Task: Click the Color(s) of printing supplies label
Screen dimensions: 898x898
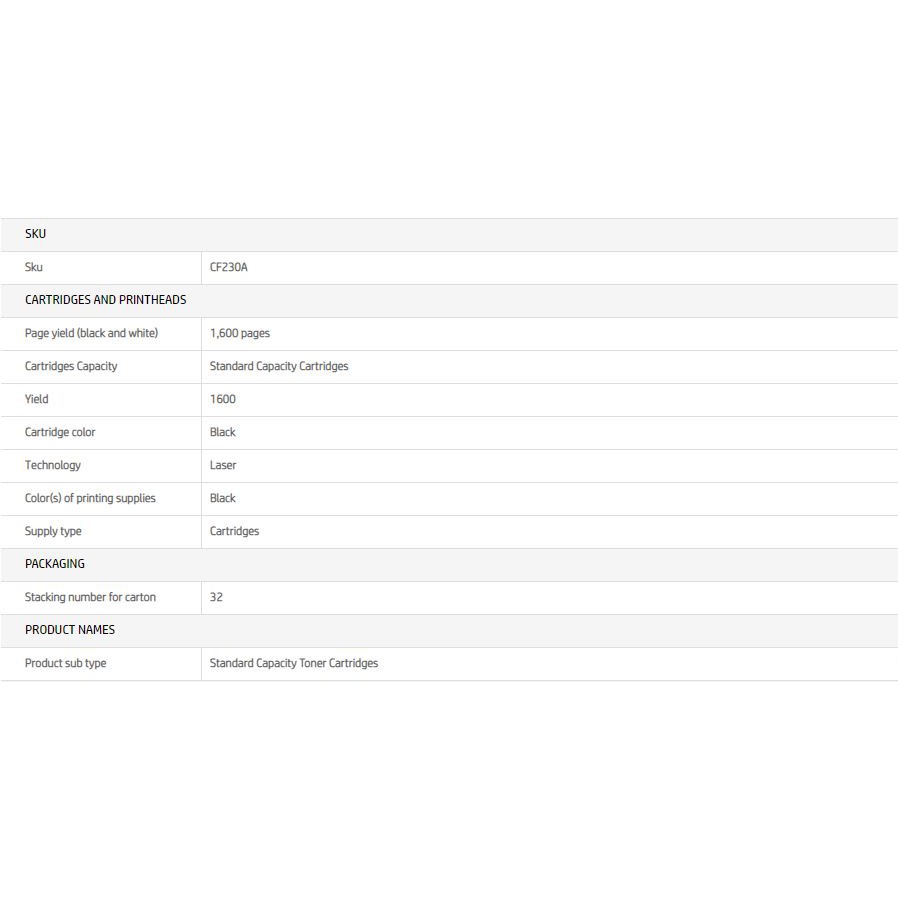Action: (x=90, y=498)
